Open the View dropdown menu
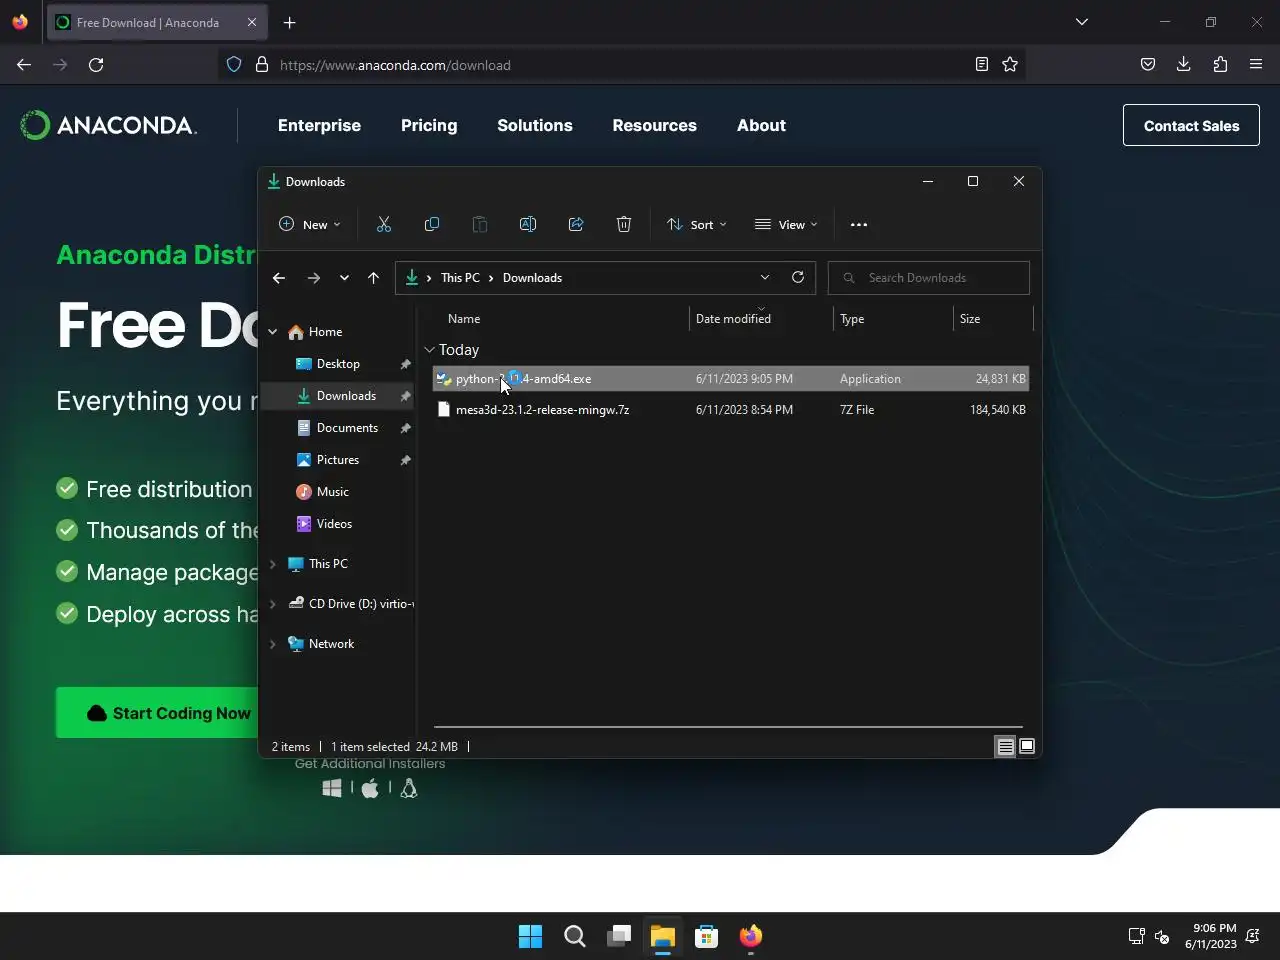 coord(786,224)
